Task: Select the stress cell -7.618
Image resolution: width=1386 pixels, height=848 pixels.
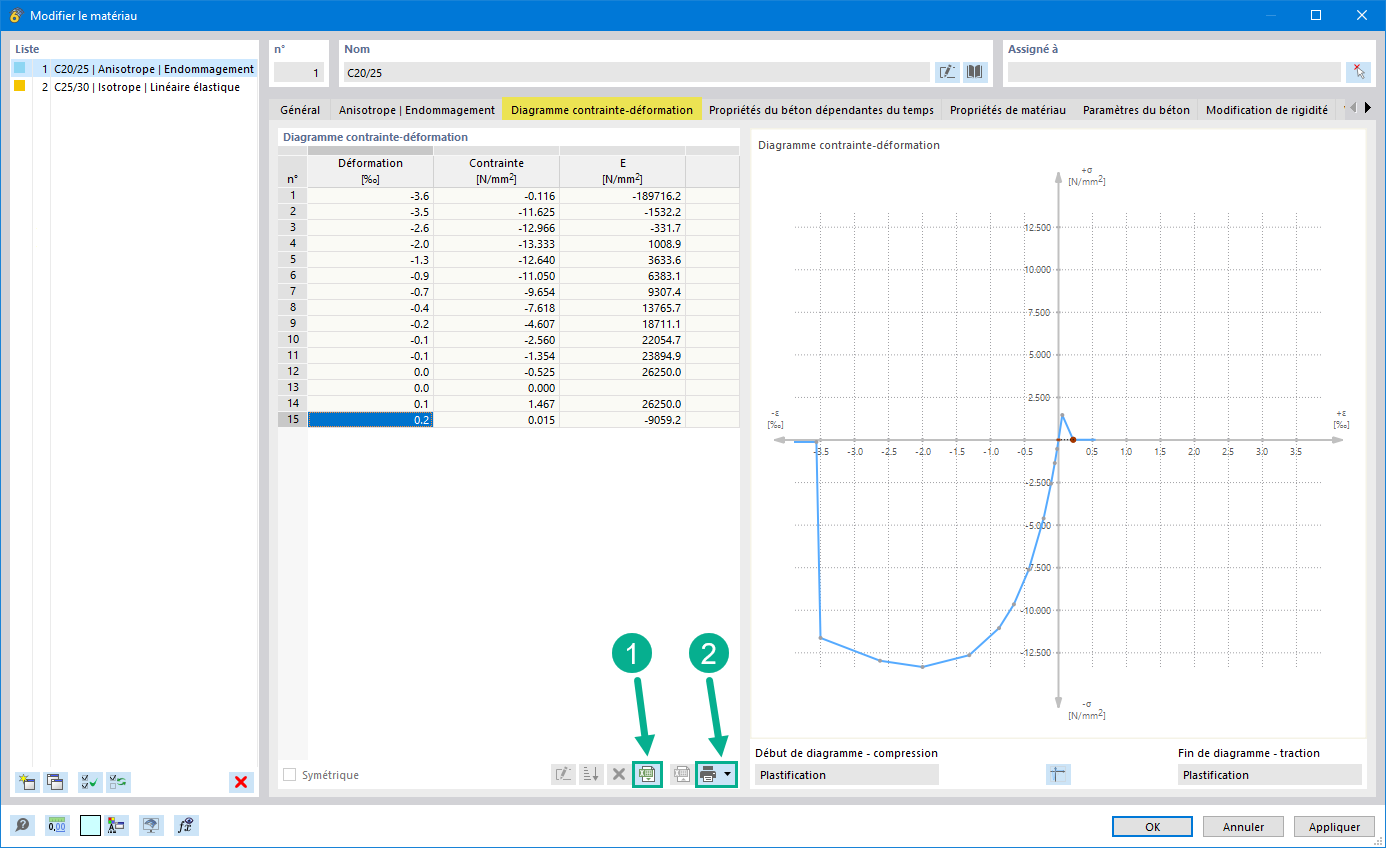Action: tap(496, 307)
